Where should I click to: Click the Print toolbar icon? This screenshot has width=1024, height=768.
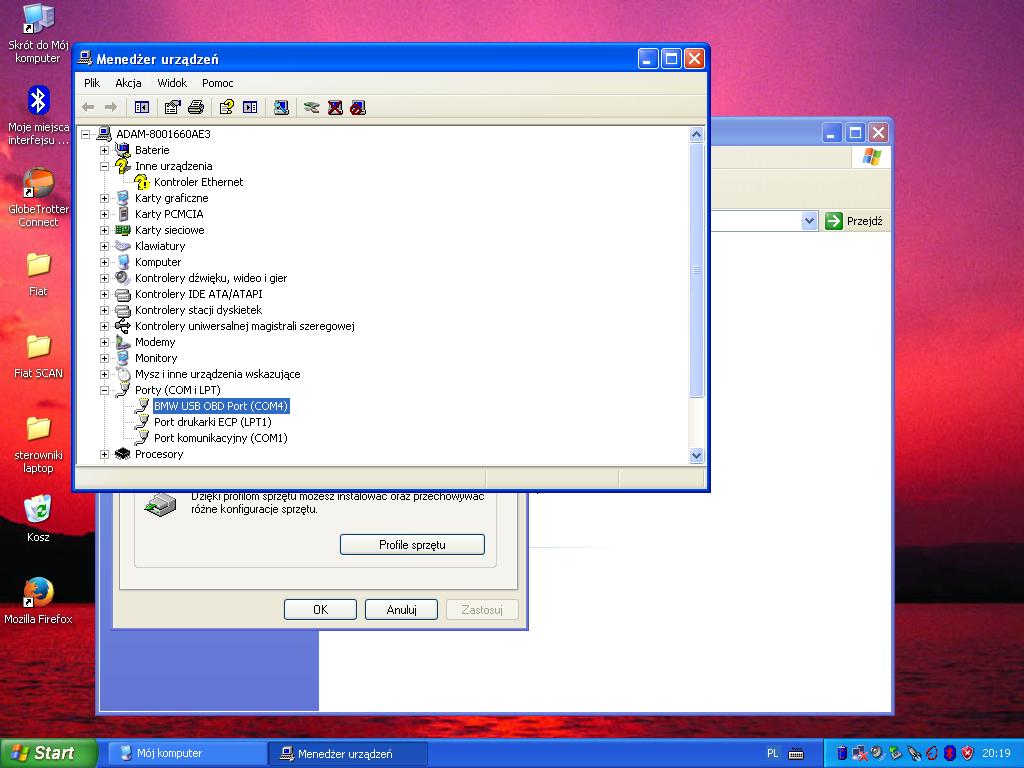click(196, 107)
